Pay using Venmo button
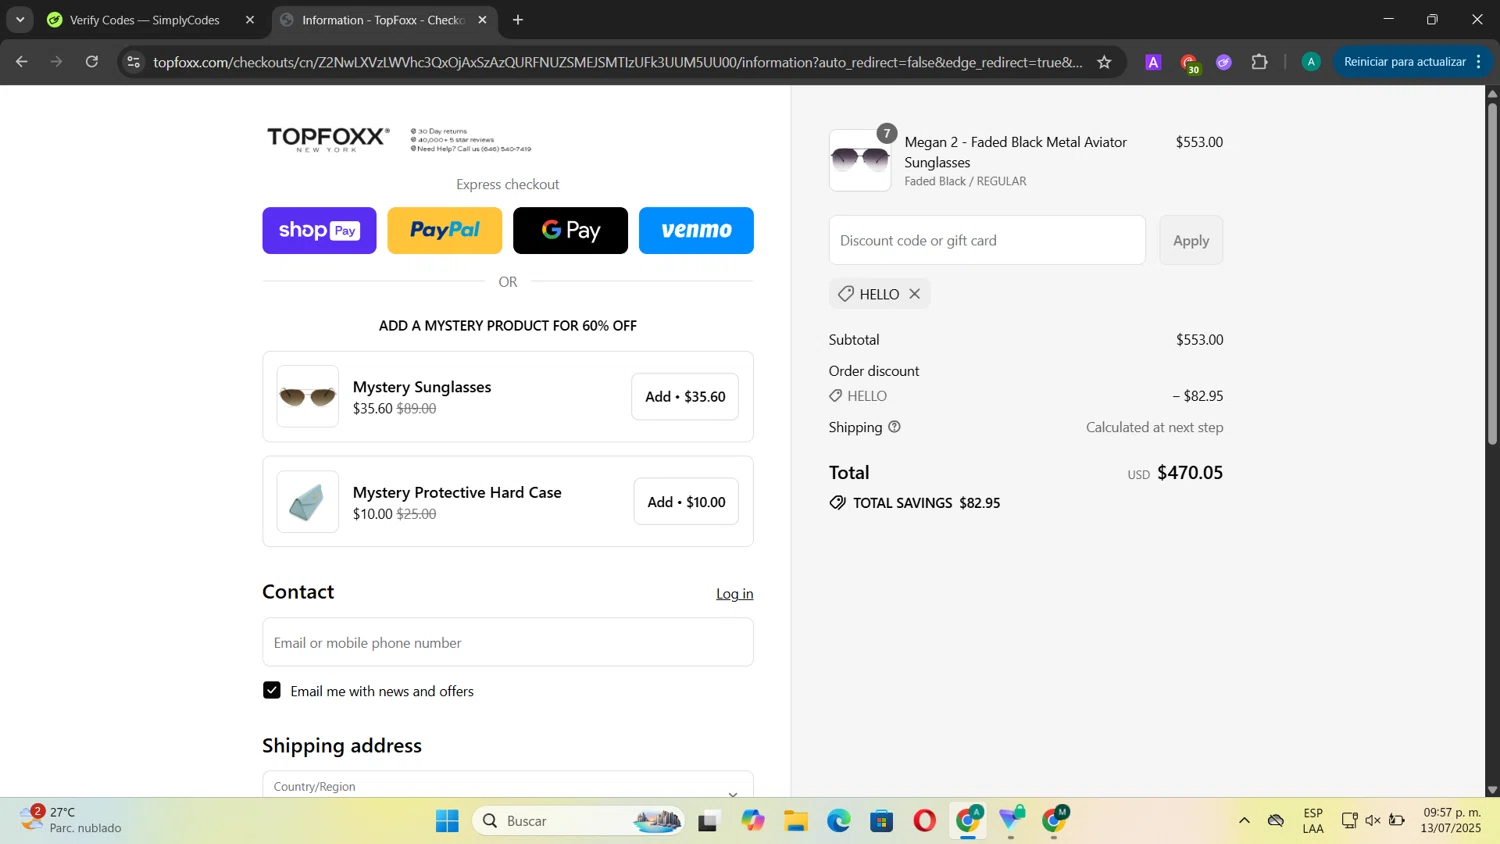Viewport: 1500px width, 844px height. pos(696,231)
